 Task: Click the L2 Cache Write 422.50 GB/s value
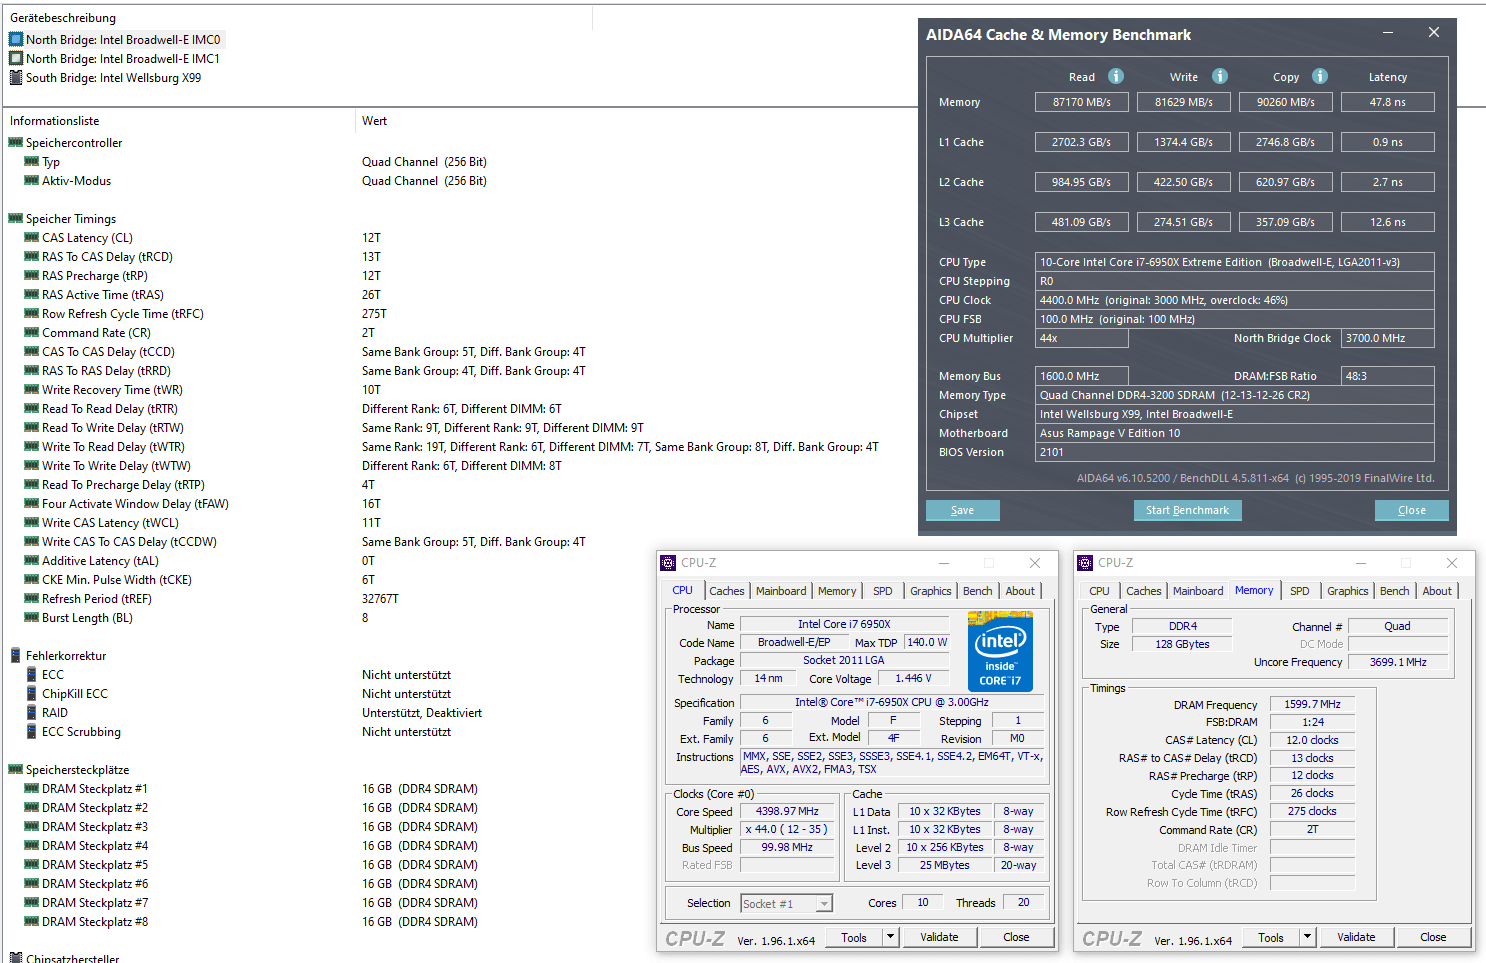(1184, 182)
